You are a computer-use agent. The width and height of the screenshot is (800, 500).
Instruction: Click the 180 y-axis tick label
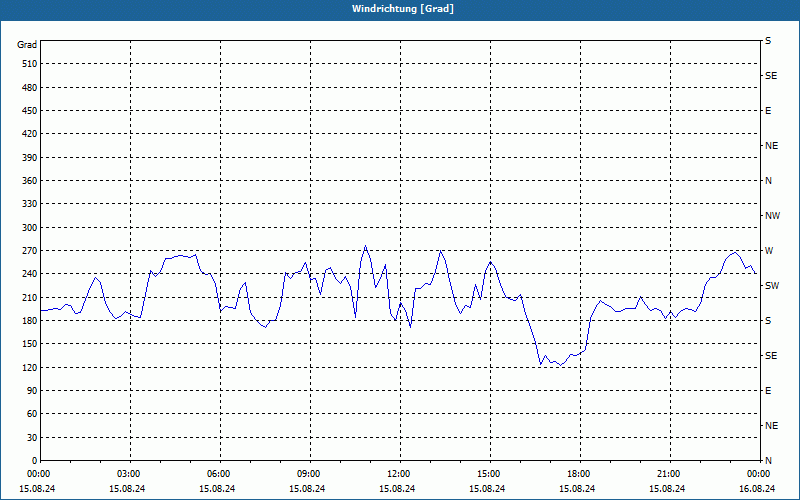(30, 320)
